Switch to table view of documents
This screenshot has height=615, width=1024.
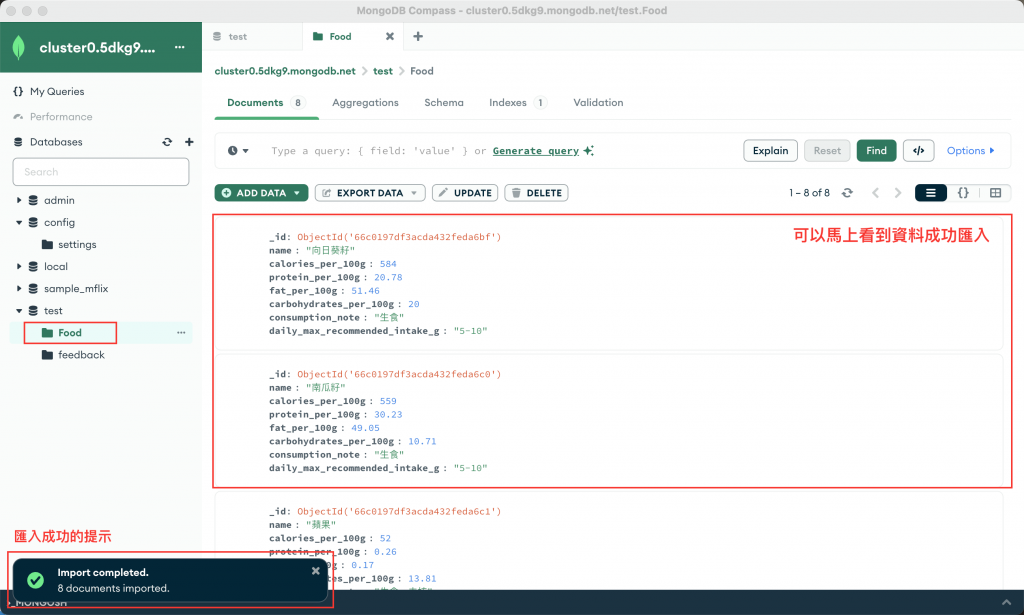995,193
